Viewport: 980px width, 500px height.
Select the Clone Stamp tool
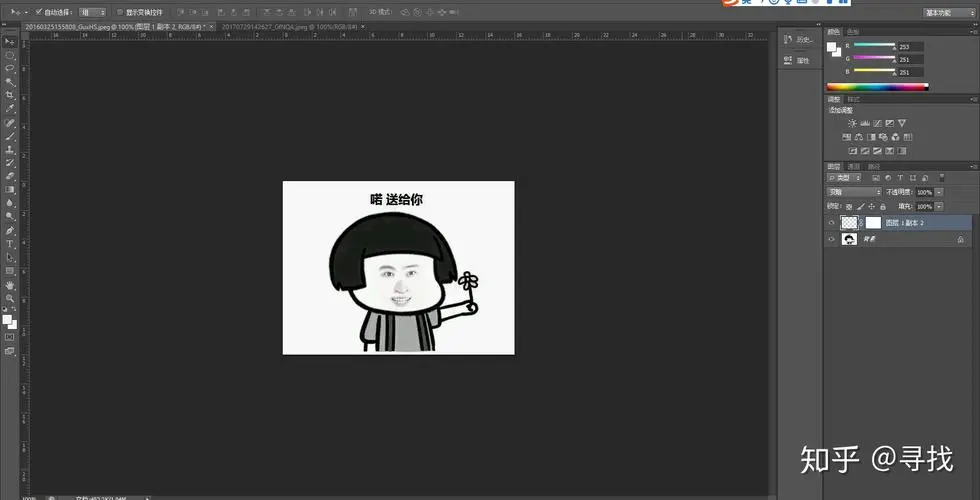point(10,150)
